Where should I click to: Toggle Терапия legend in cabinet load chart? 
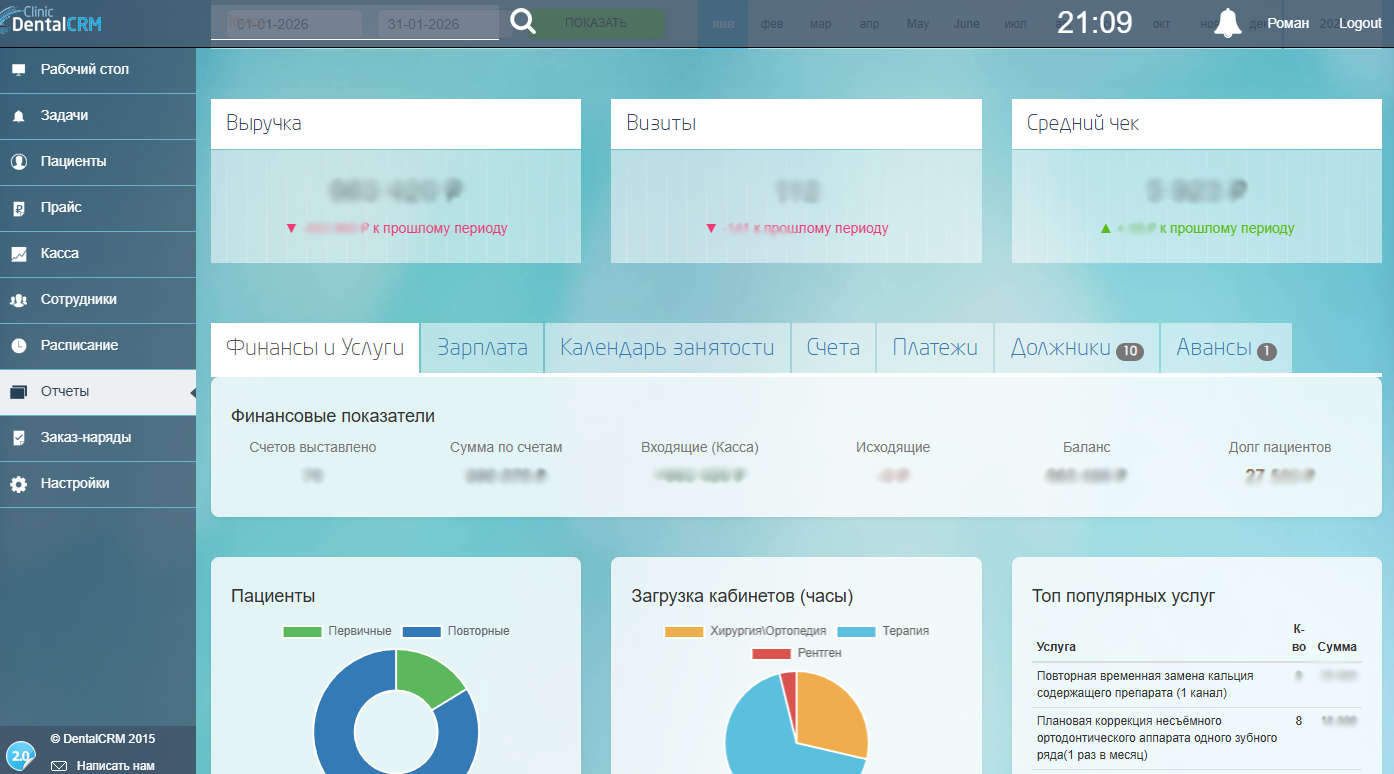tap(856, 631)
